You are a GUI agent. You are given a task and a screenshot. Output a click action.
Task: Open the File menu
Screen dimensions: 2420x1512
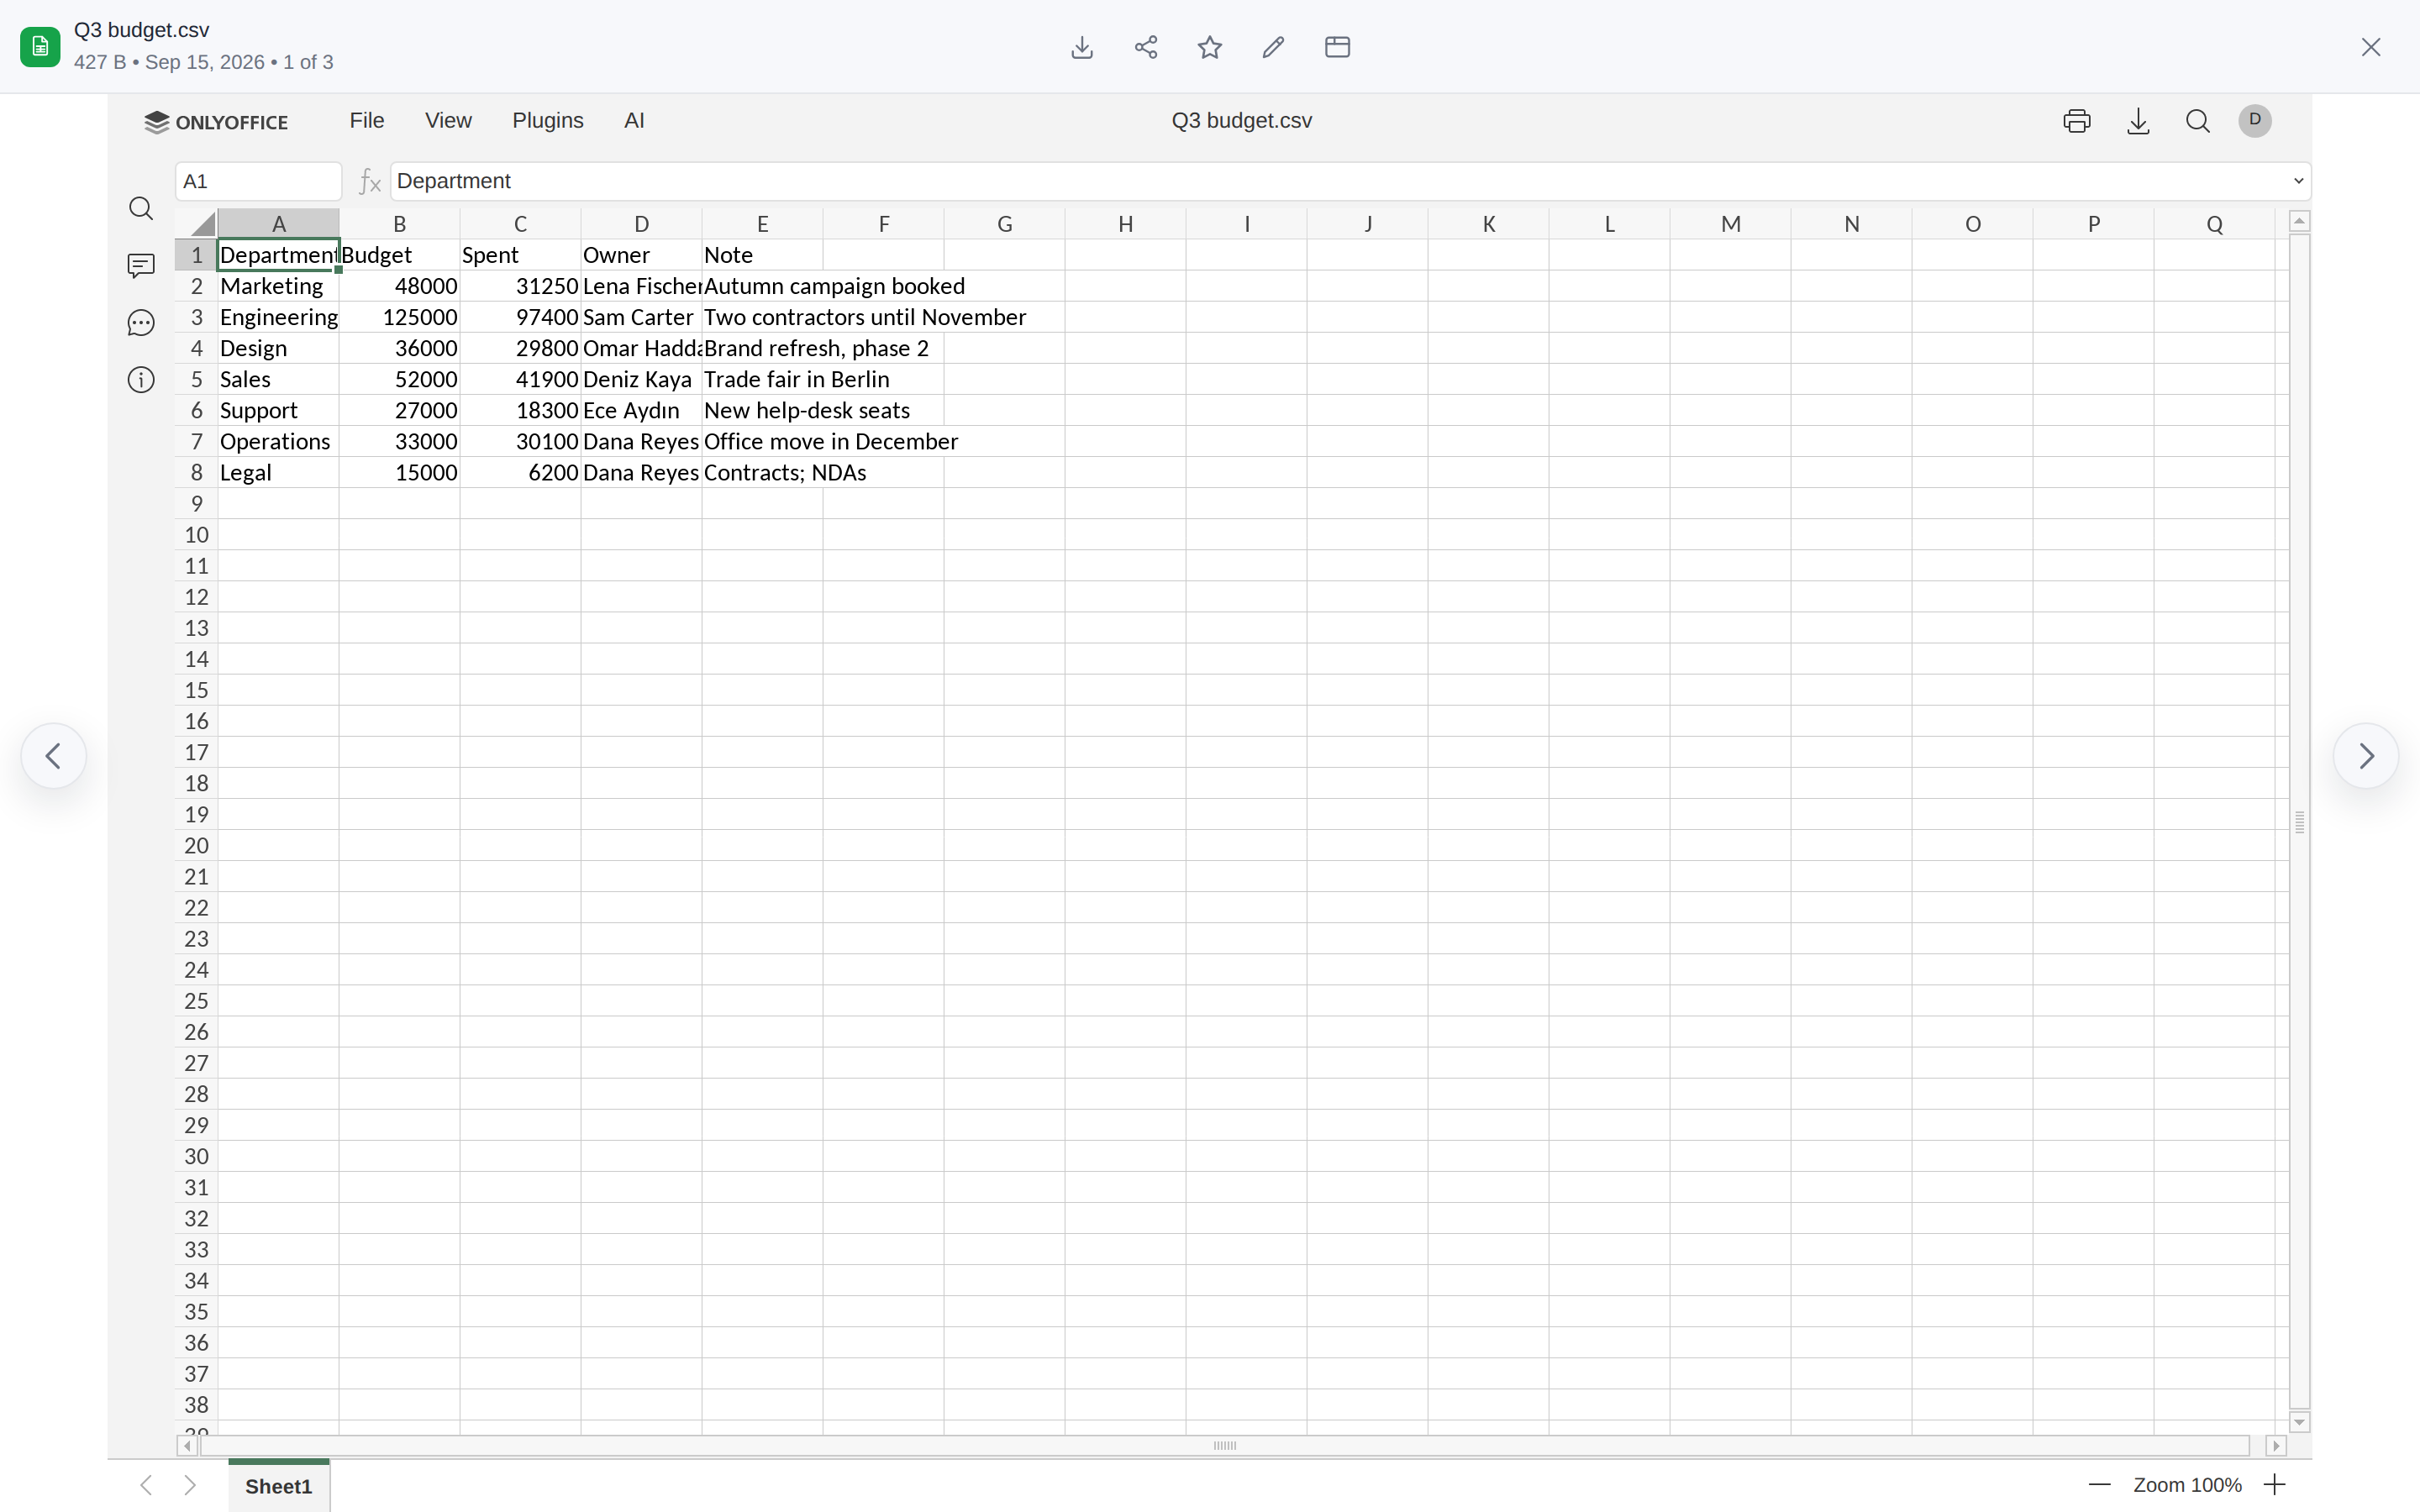tap(367, 120)
